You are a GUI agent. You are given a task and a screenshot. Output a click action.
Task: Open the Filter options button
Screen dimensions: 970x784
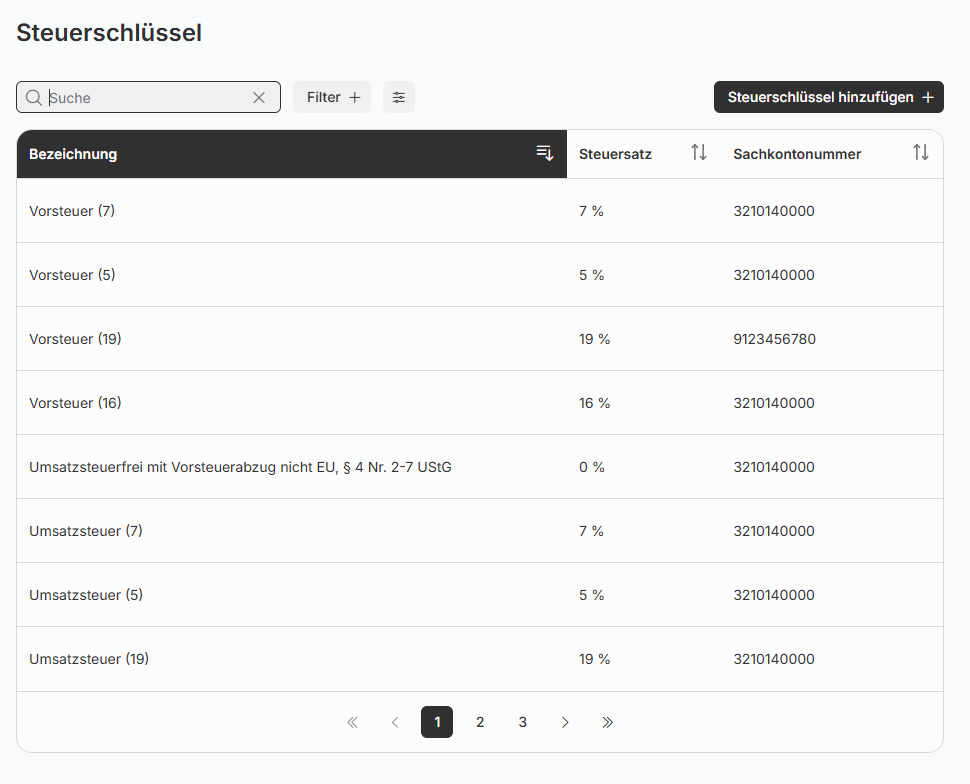coord(332,97)
